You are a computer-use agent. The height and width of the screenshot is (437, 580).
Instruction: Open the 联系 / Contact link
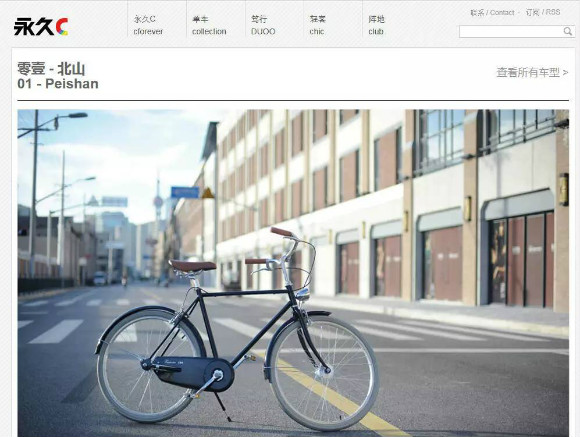tap(492, 13)
